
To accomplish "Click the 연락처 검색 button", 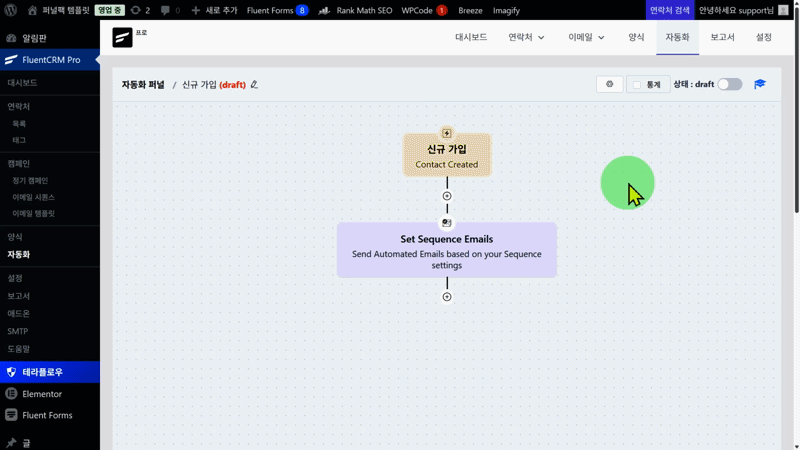I will click(x=669, y=10).
